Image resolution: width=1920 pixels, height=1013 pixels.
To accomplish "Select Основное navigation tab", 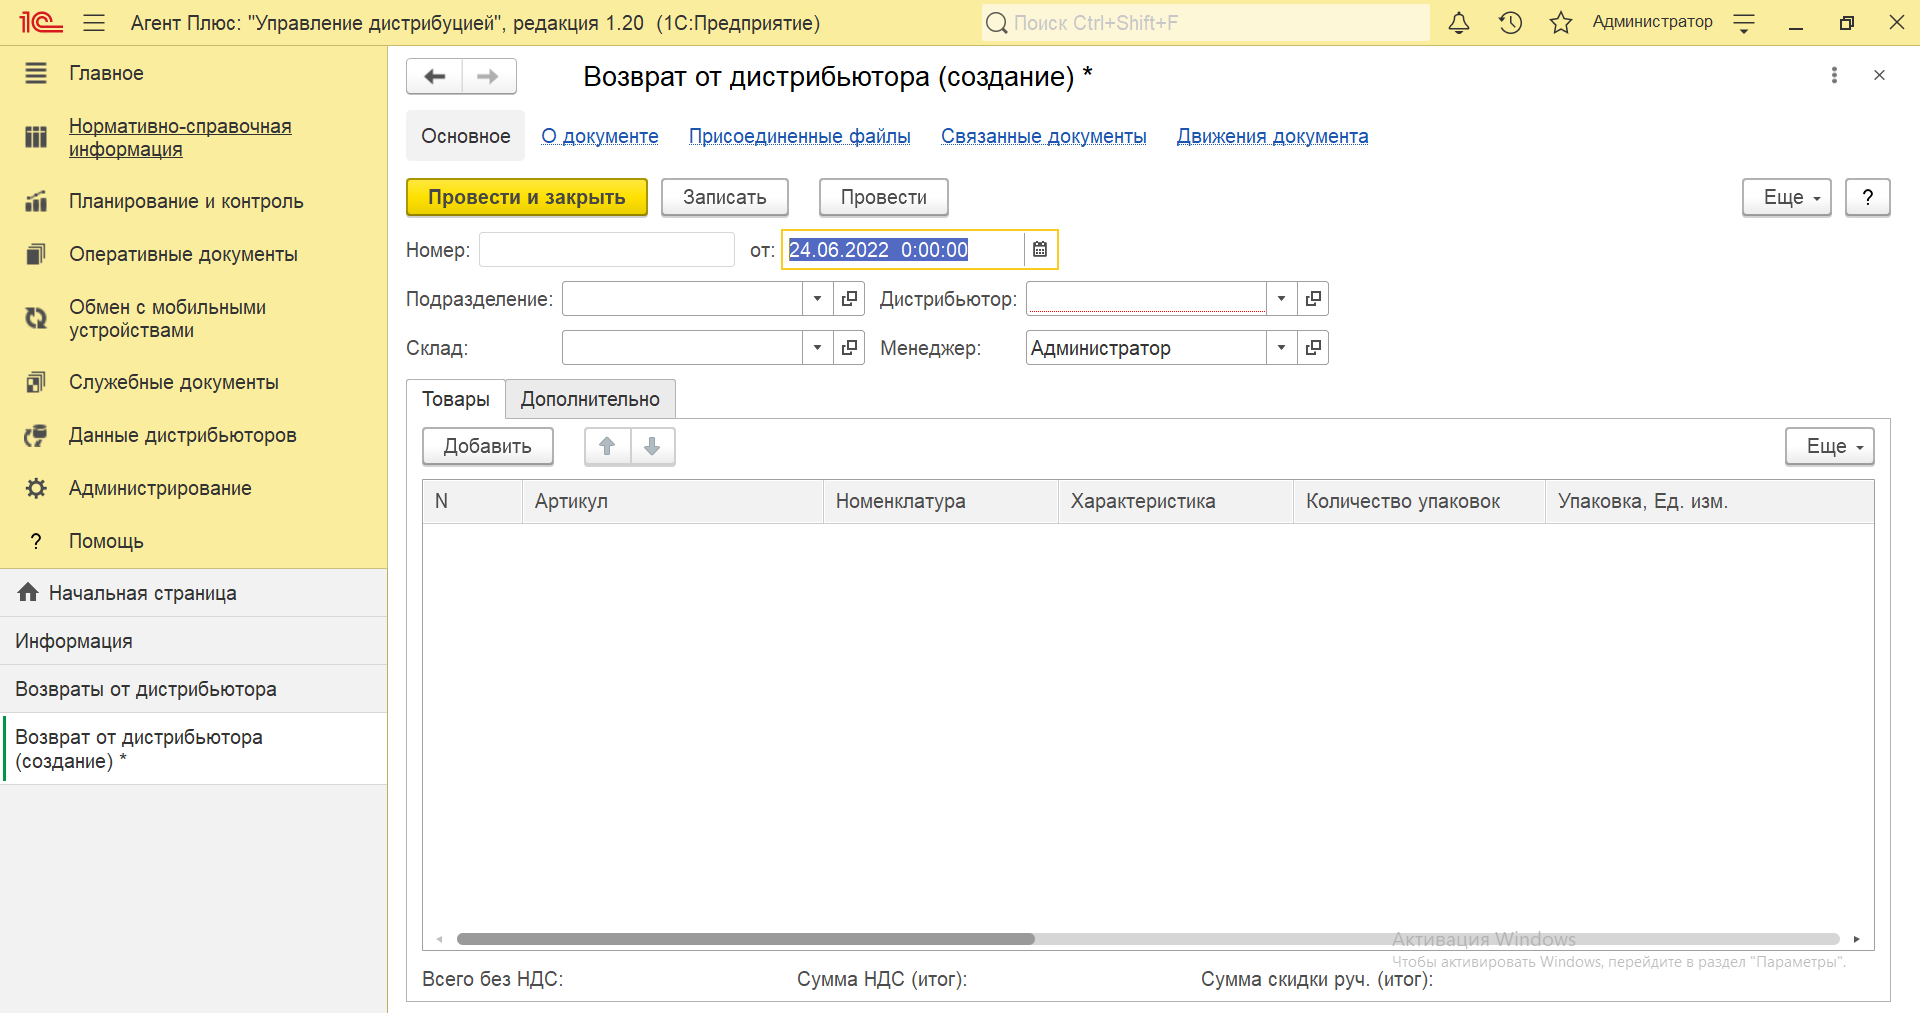I will click(x=465, y=136).
